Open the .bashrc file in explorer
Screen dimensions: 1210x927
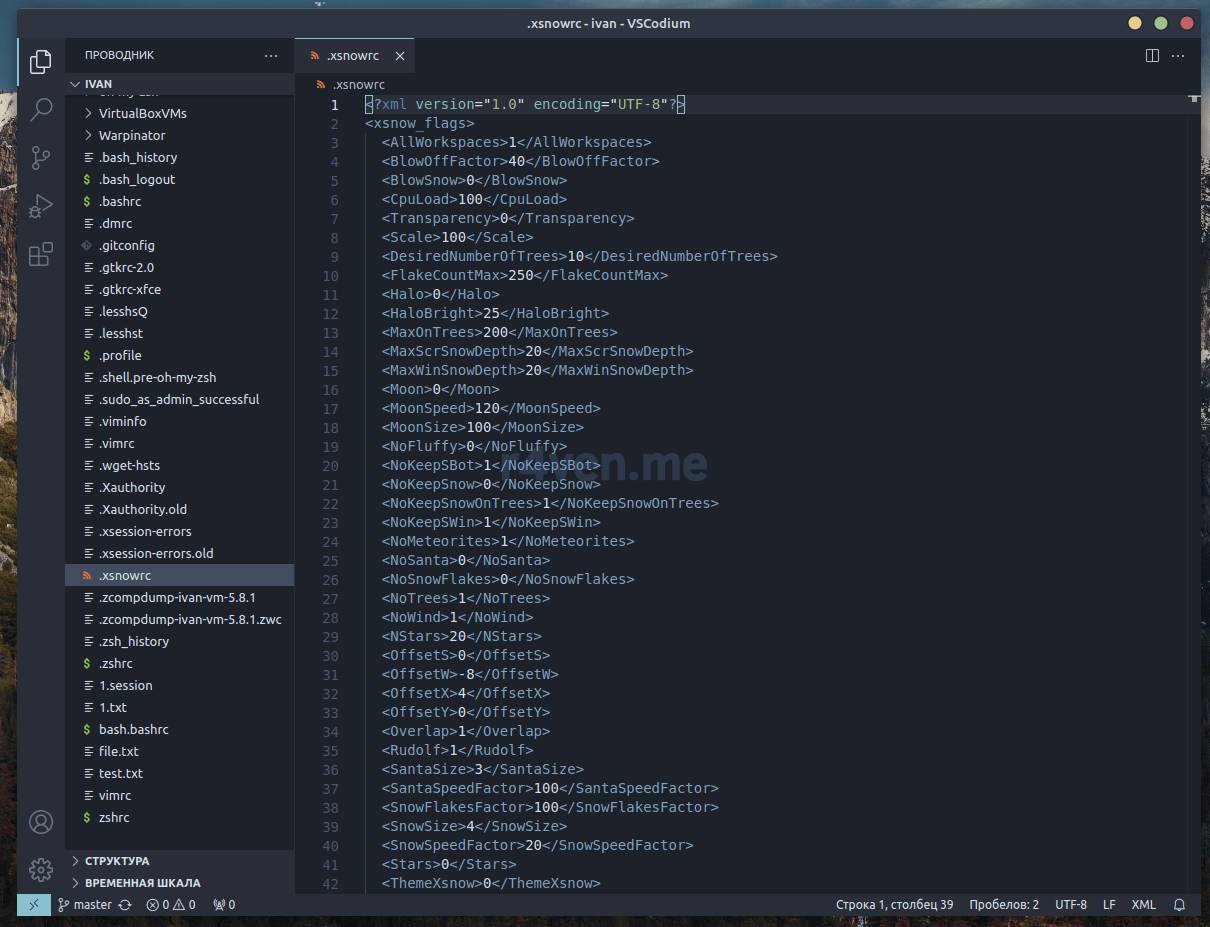point(120,201)
